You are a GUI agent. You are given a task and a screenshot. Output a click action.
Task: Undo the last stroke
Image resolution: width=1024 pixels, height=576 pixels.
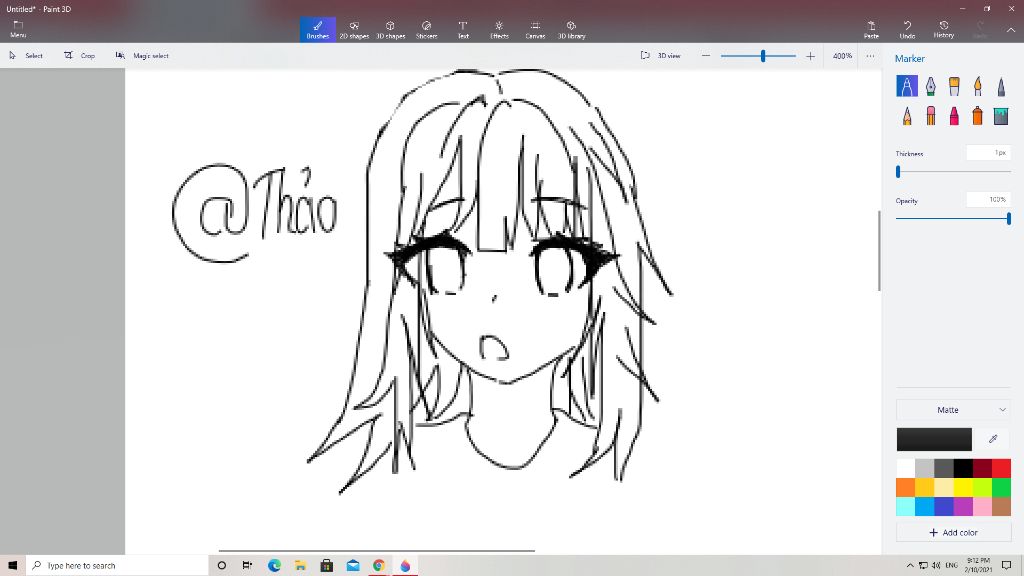[x=907, y=29]
